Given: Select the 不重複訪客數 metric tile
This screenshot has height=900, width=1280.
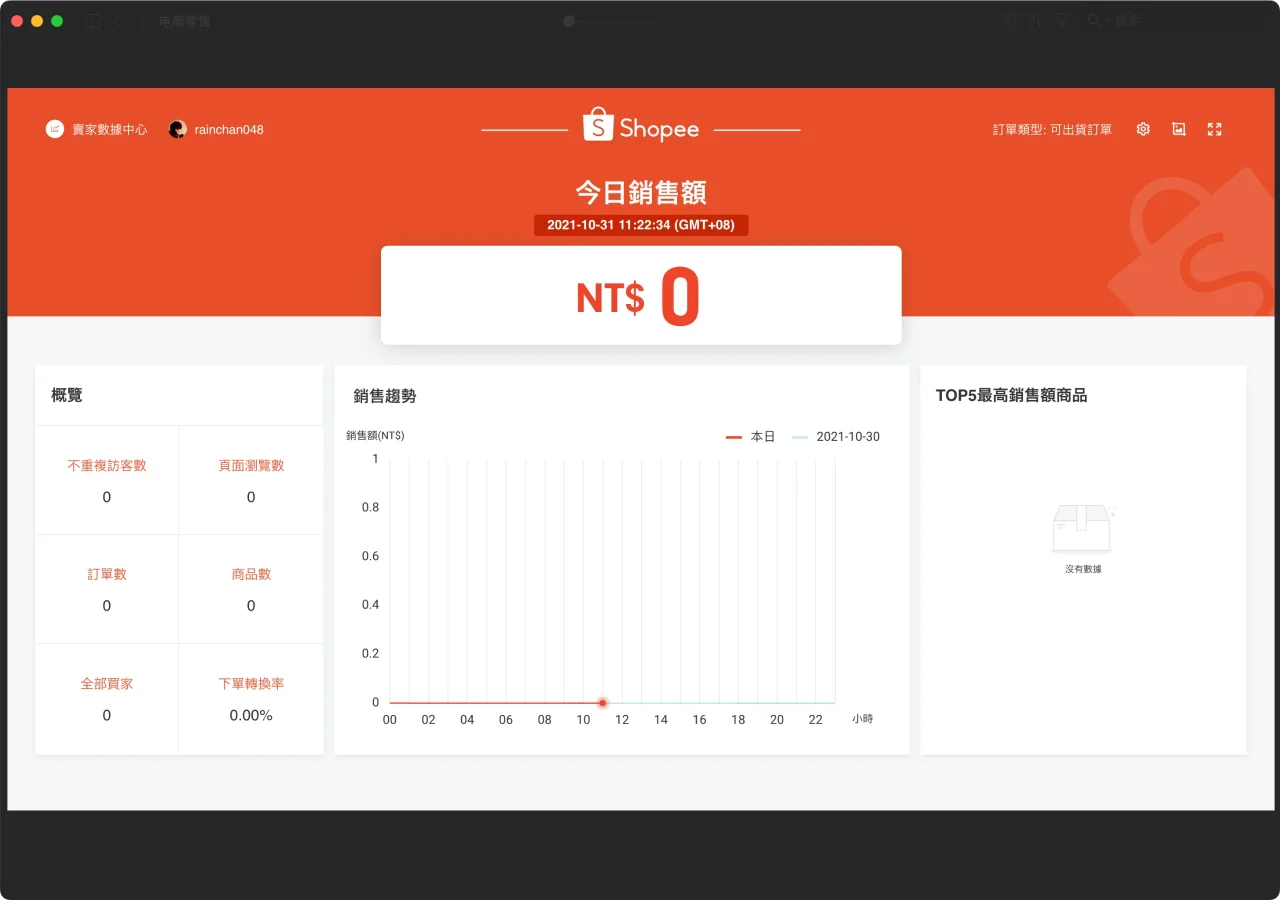Looking at the screenshot, I should click(107, 480).
